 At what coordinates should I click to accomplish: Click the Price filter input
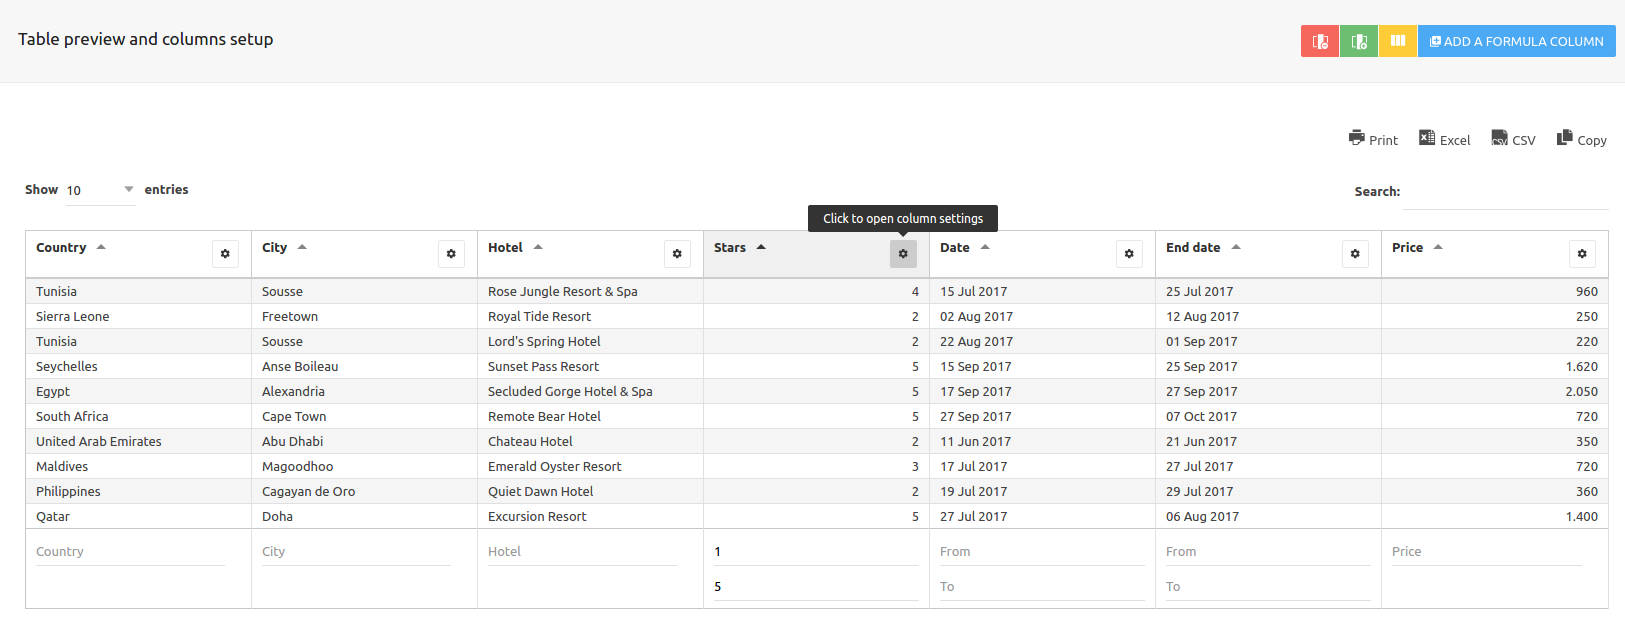point(1487,552)
